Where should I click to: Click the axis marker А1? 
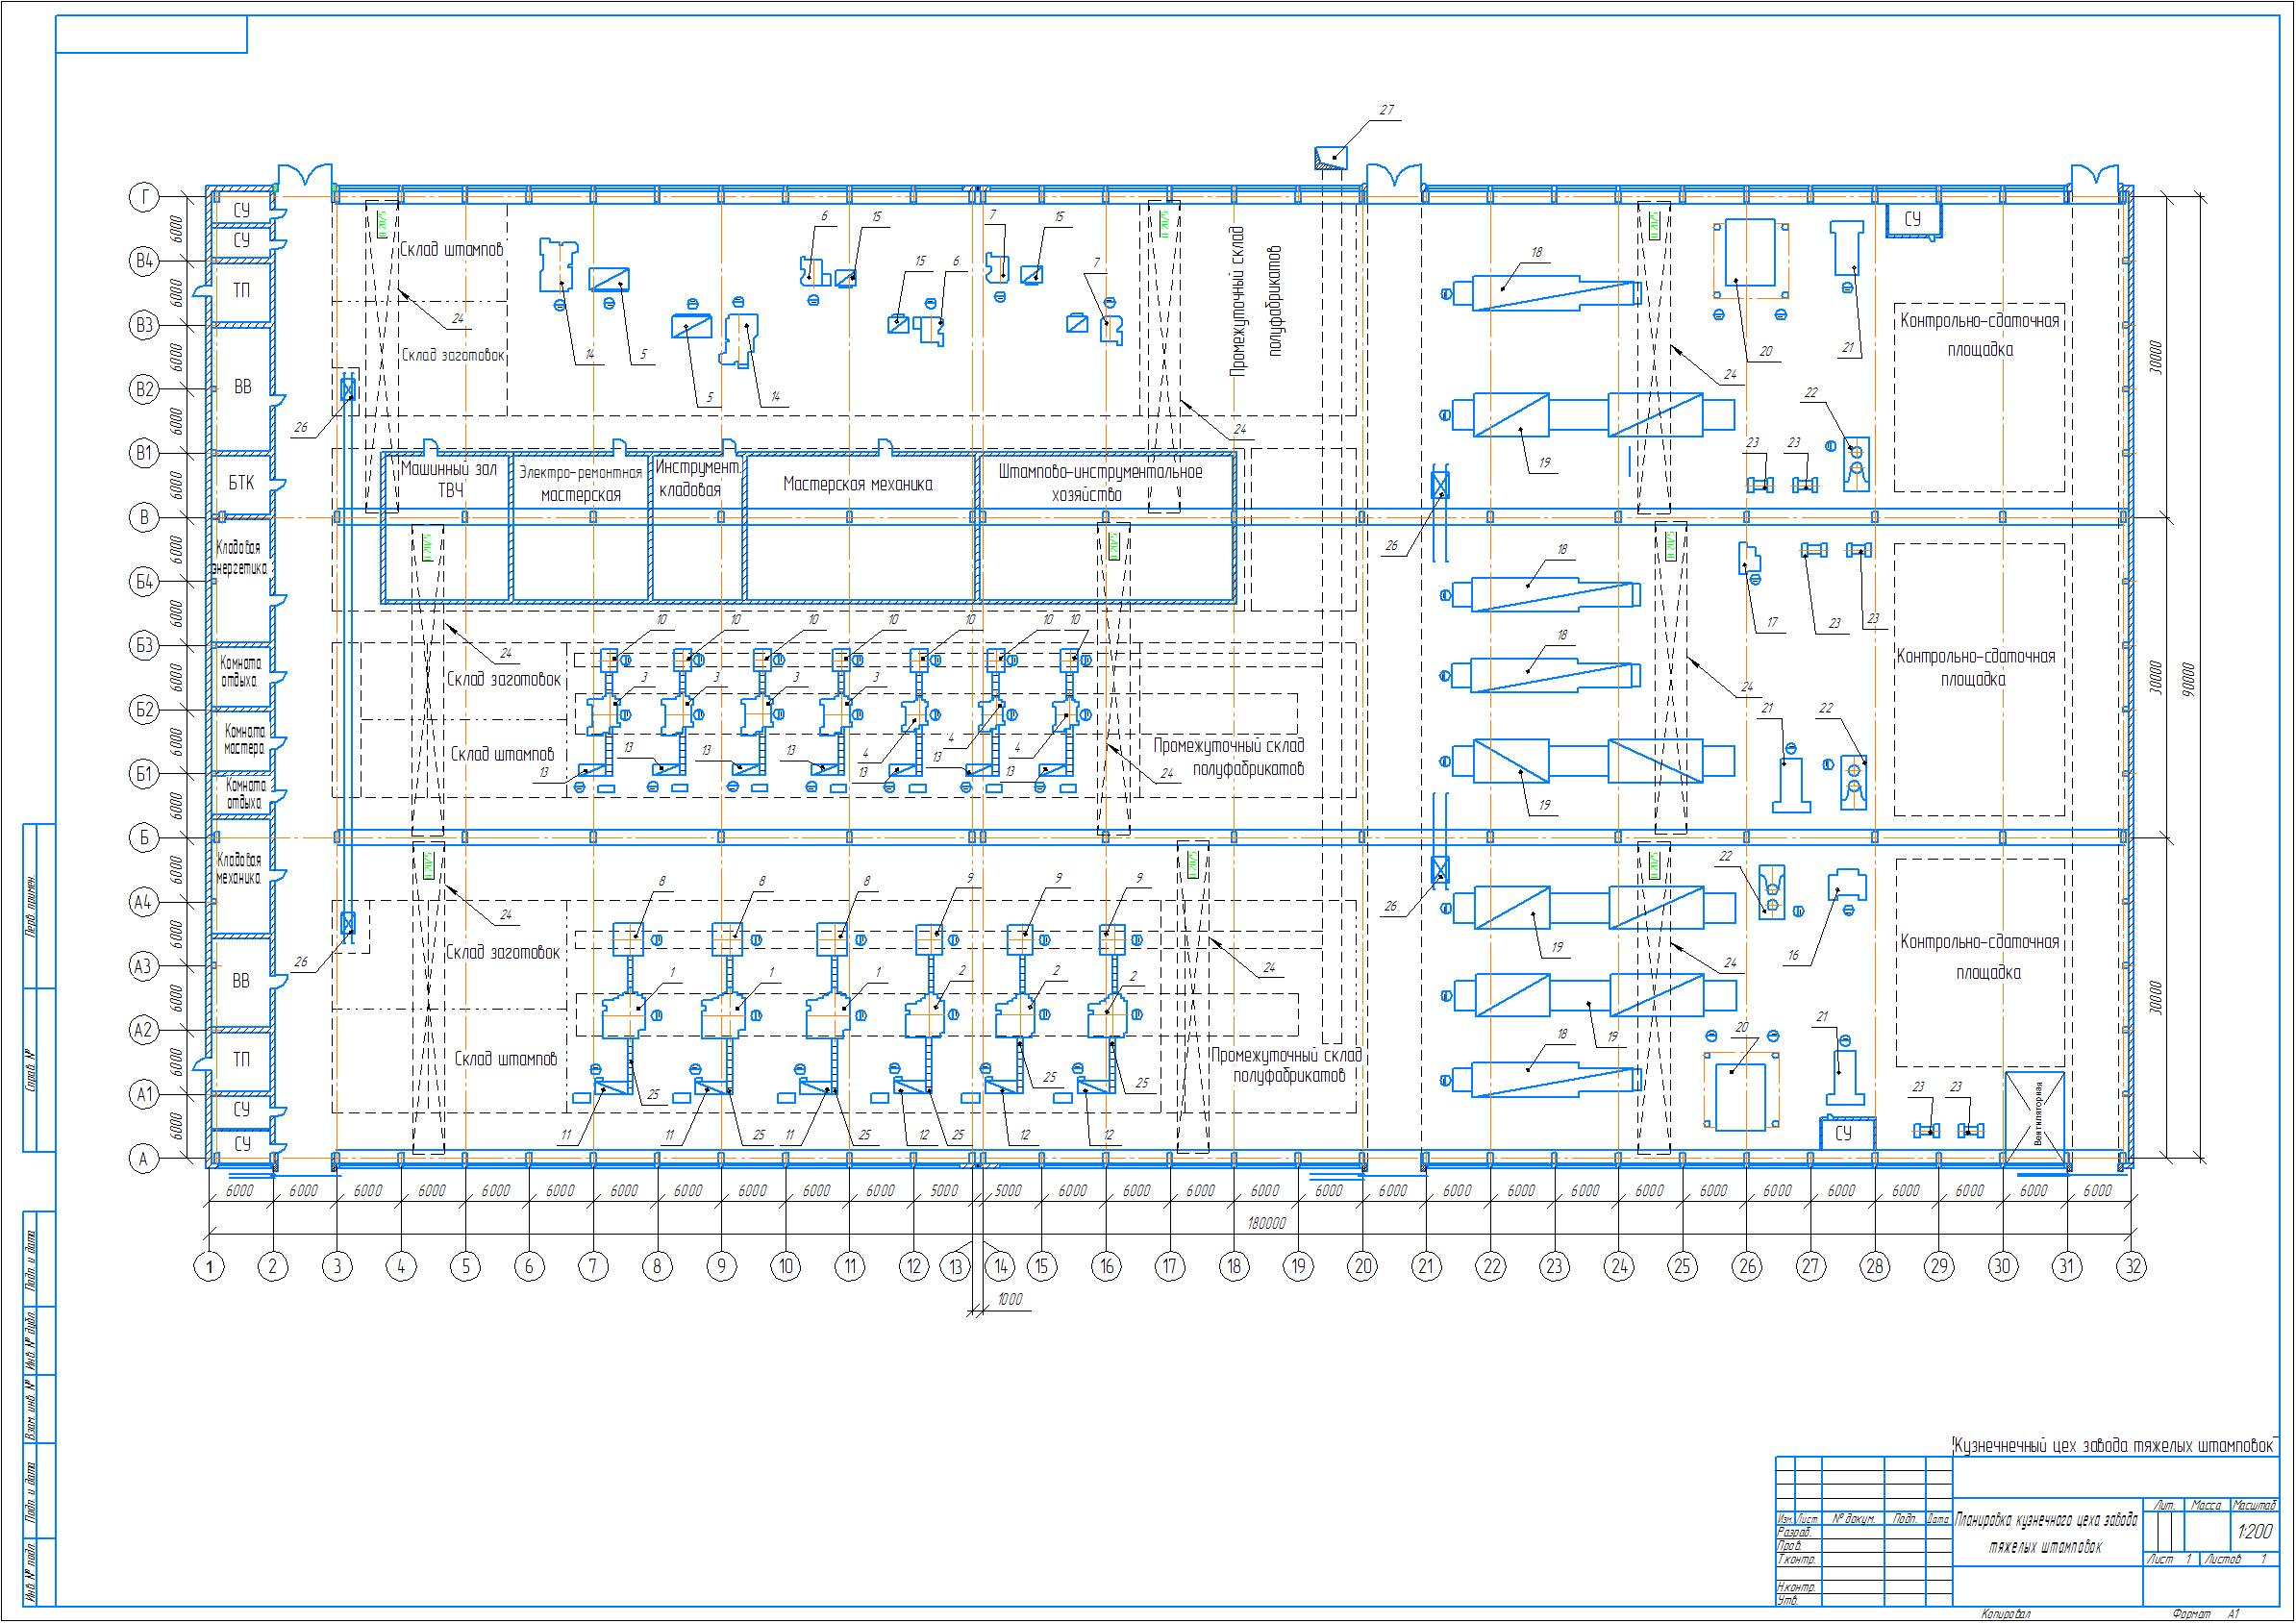[145, 1095]
